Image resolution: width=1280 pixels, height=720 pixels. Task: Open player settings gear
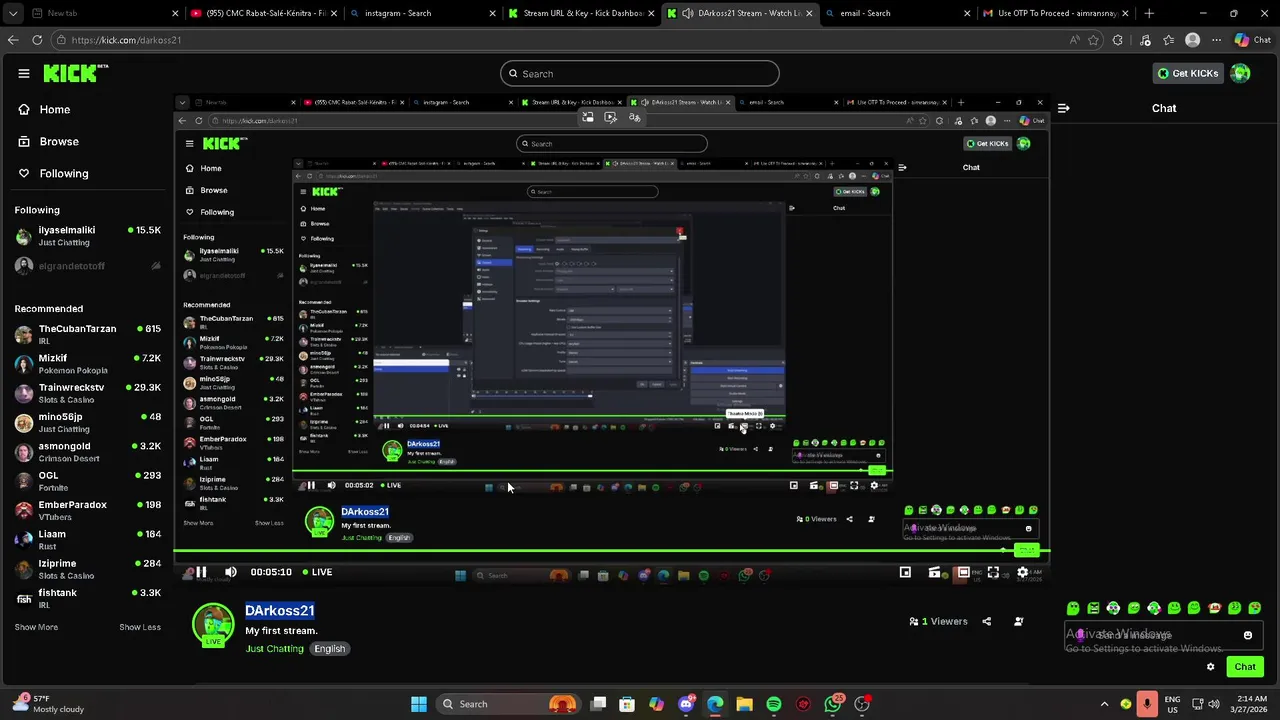point(1022,572)
